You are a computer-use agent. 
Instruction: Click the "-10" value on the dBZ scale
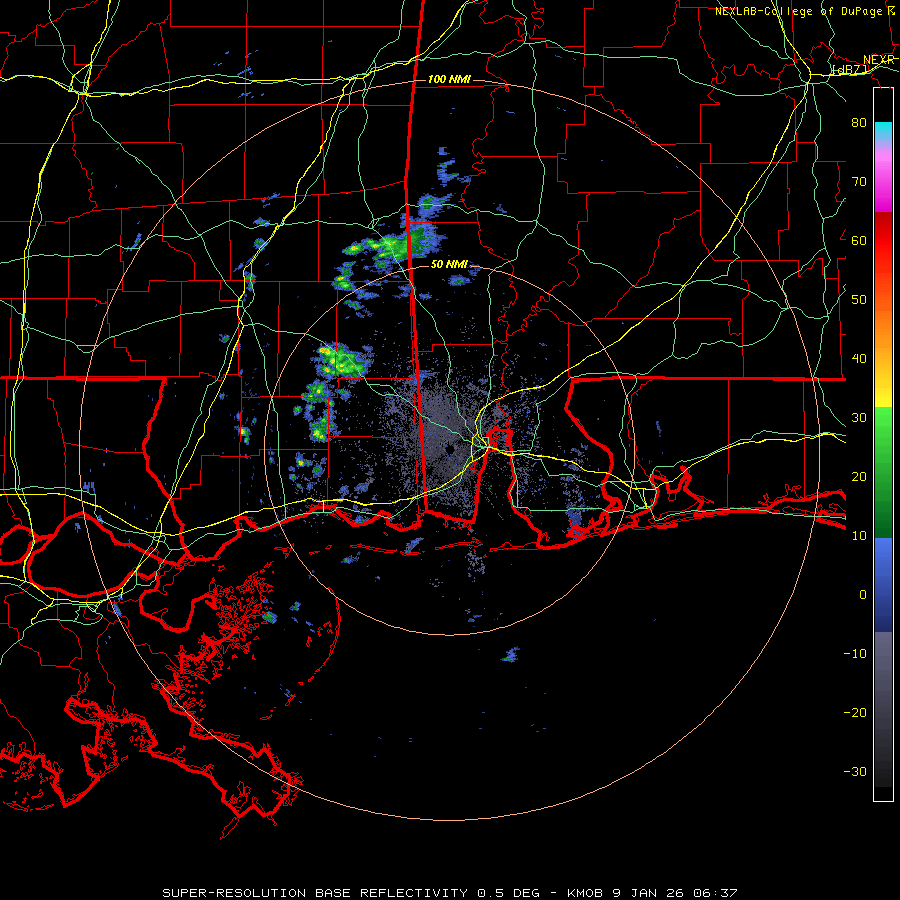[x=855, y=654]
